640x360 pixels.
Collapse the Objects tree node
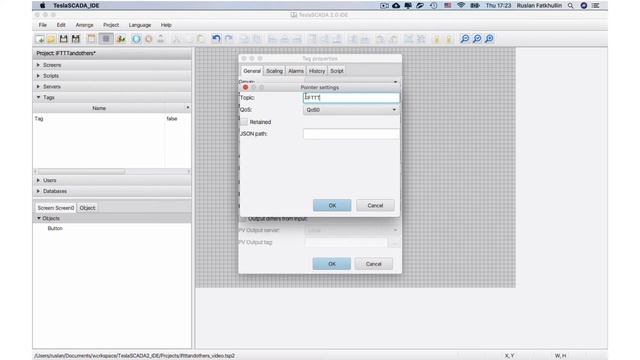[39, 218]
